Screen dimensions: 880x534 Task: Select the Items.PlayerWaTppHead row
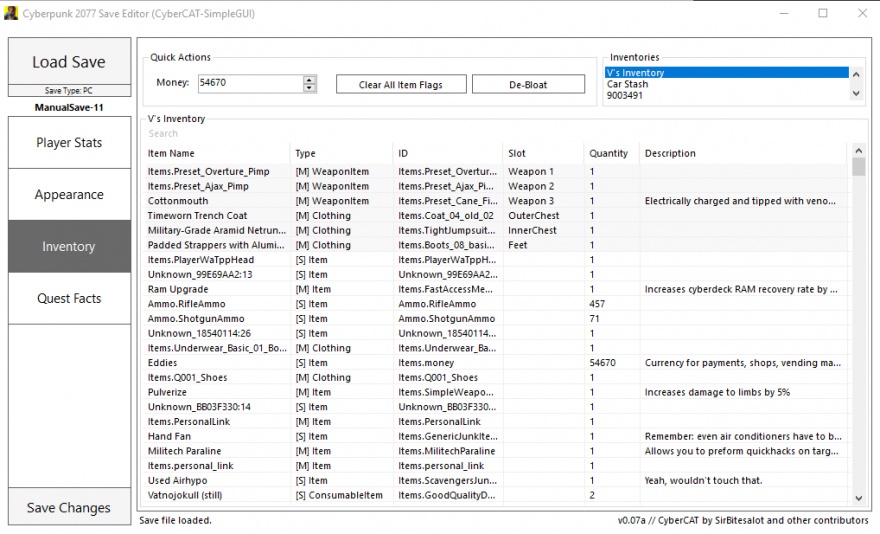pyautogui.click(x=497, y=259)
